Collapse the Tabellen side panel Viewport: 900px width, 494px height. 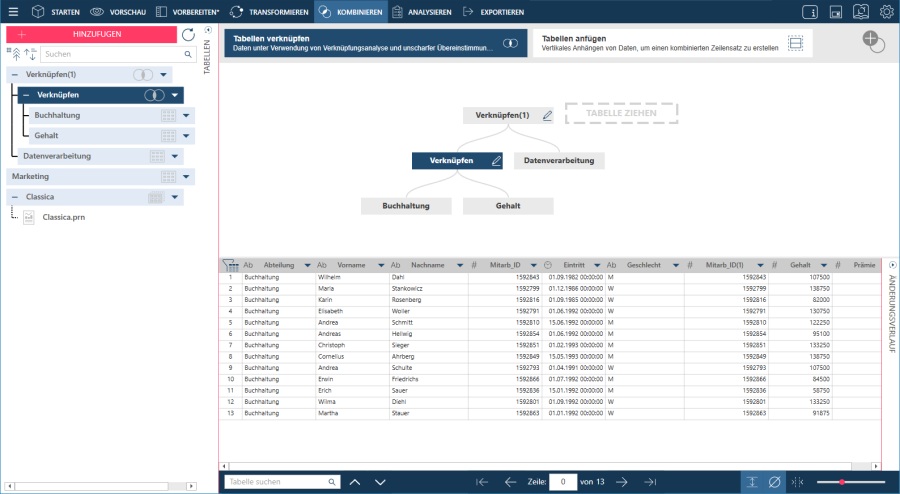tap(207, 31)
